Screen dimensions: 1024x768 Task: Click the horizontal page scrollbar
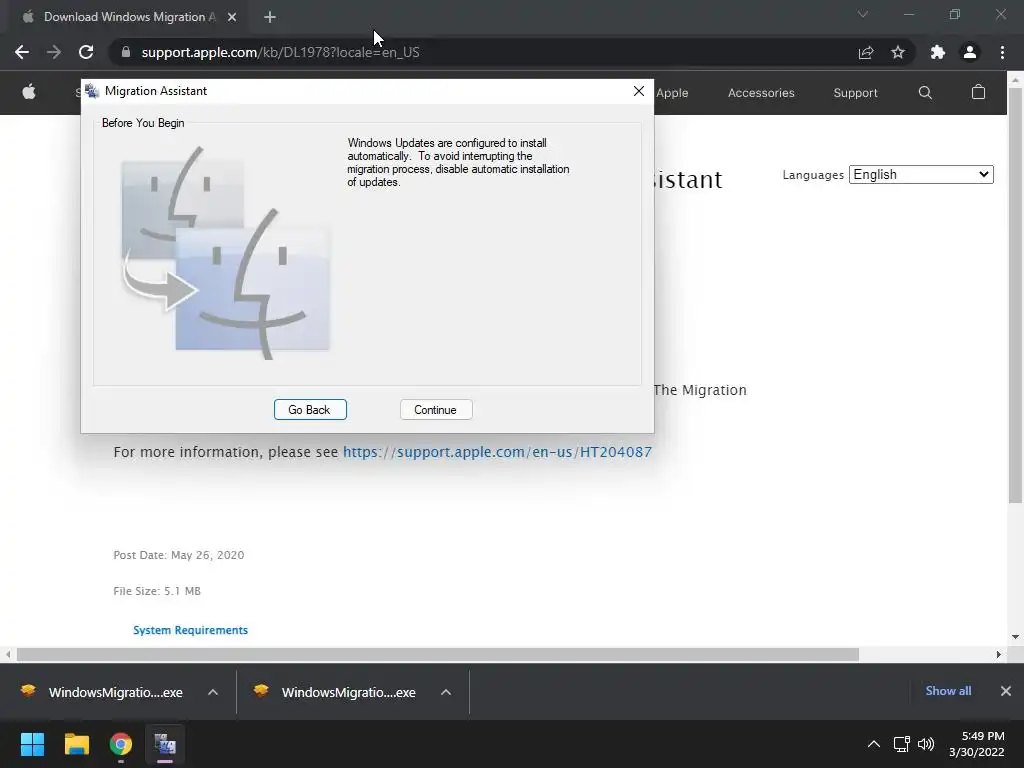[x=438, y=654]
